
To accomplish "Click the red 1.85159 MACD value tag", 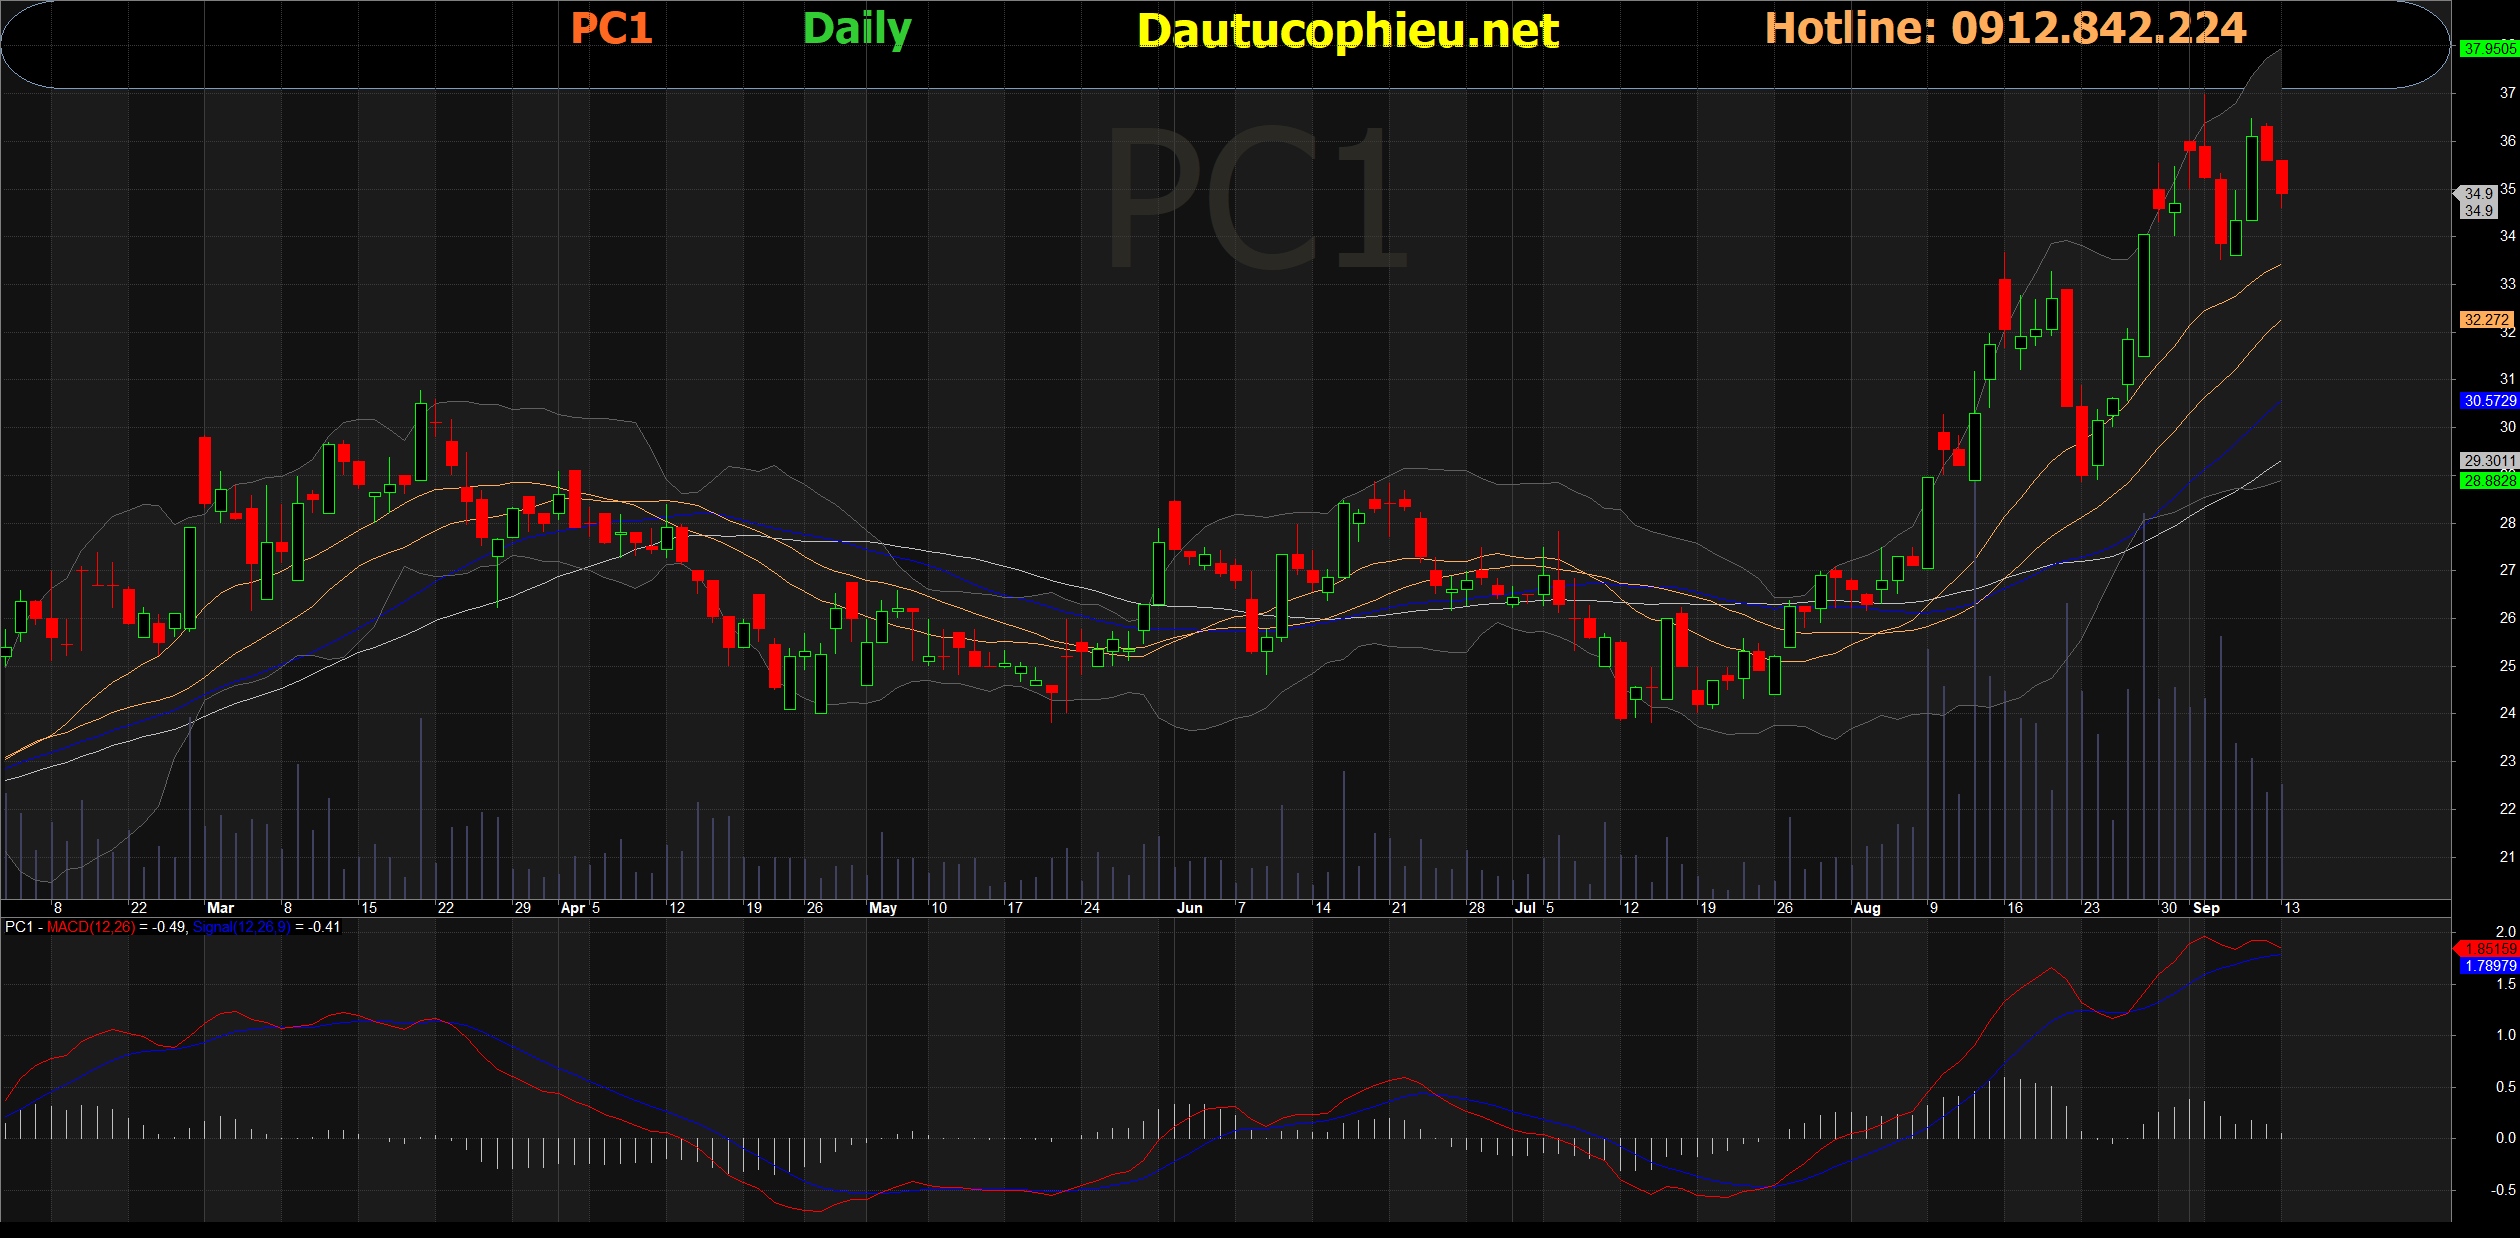I will coord(2488,948).
